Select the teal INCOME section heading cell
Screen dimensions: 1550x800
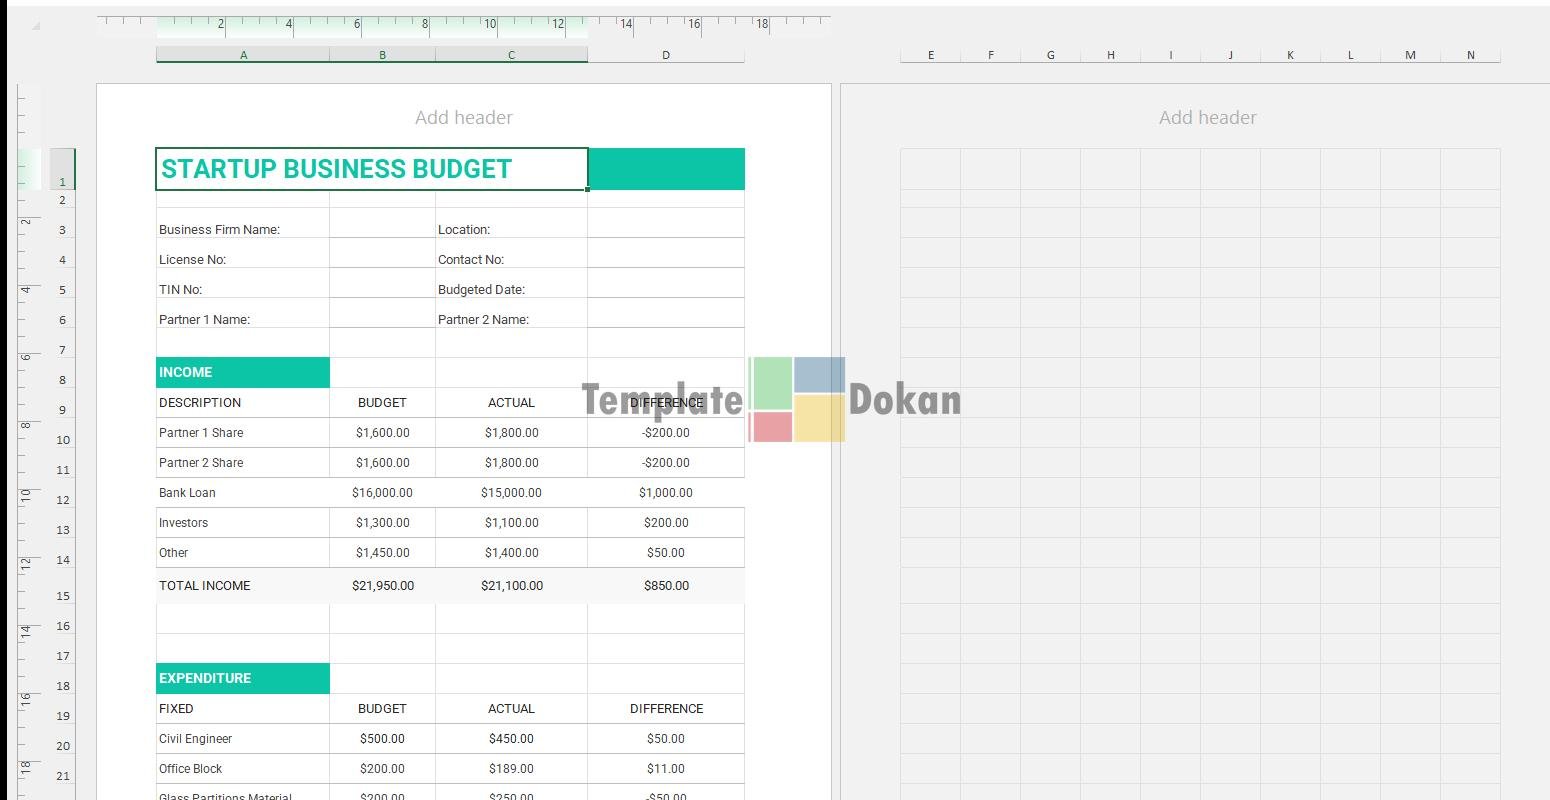(x=242, y=372)
